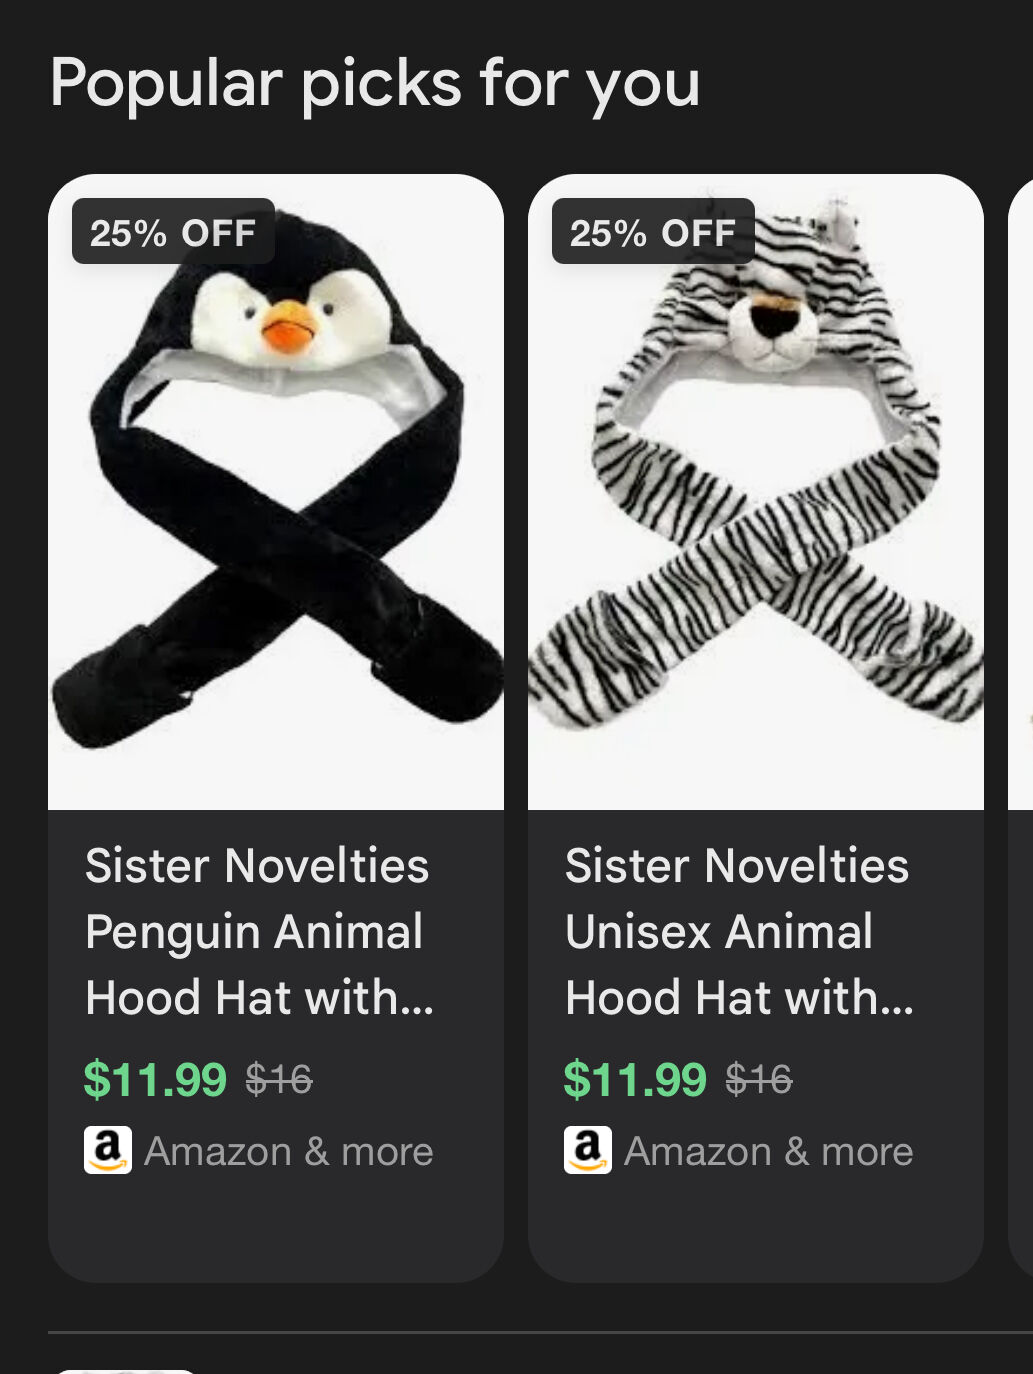Click the 25% OFF badge on the tiger hat
This screenshot has height=1374, width=1033.
point(653,232)
